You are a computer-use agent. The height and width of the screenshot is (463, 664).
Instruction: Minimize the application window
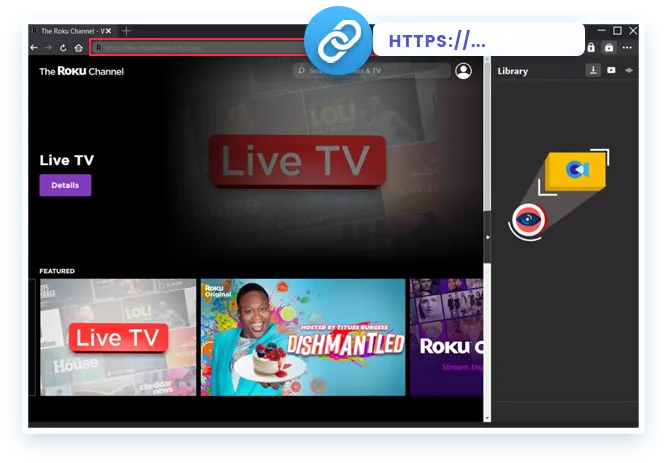[601, 30]
